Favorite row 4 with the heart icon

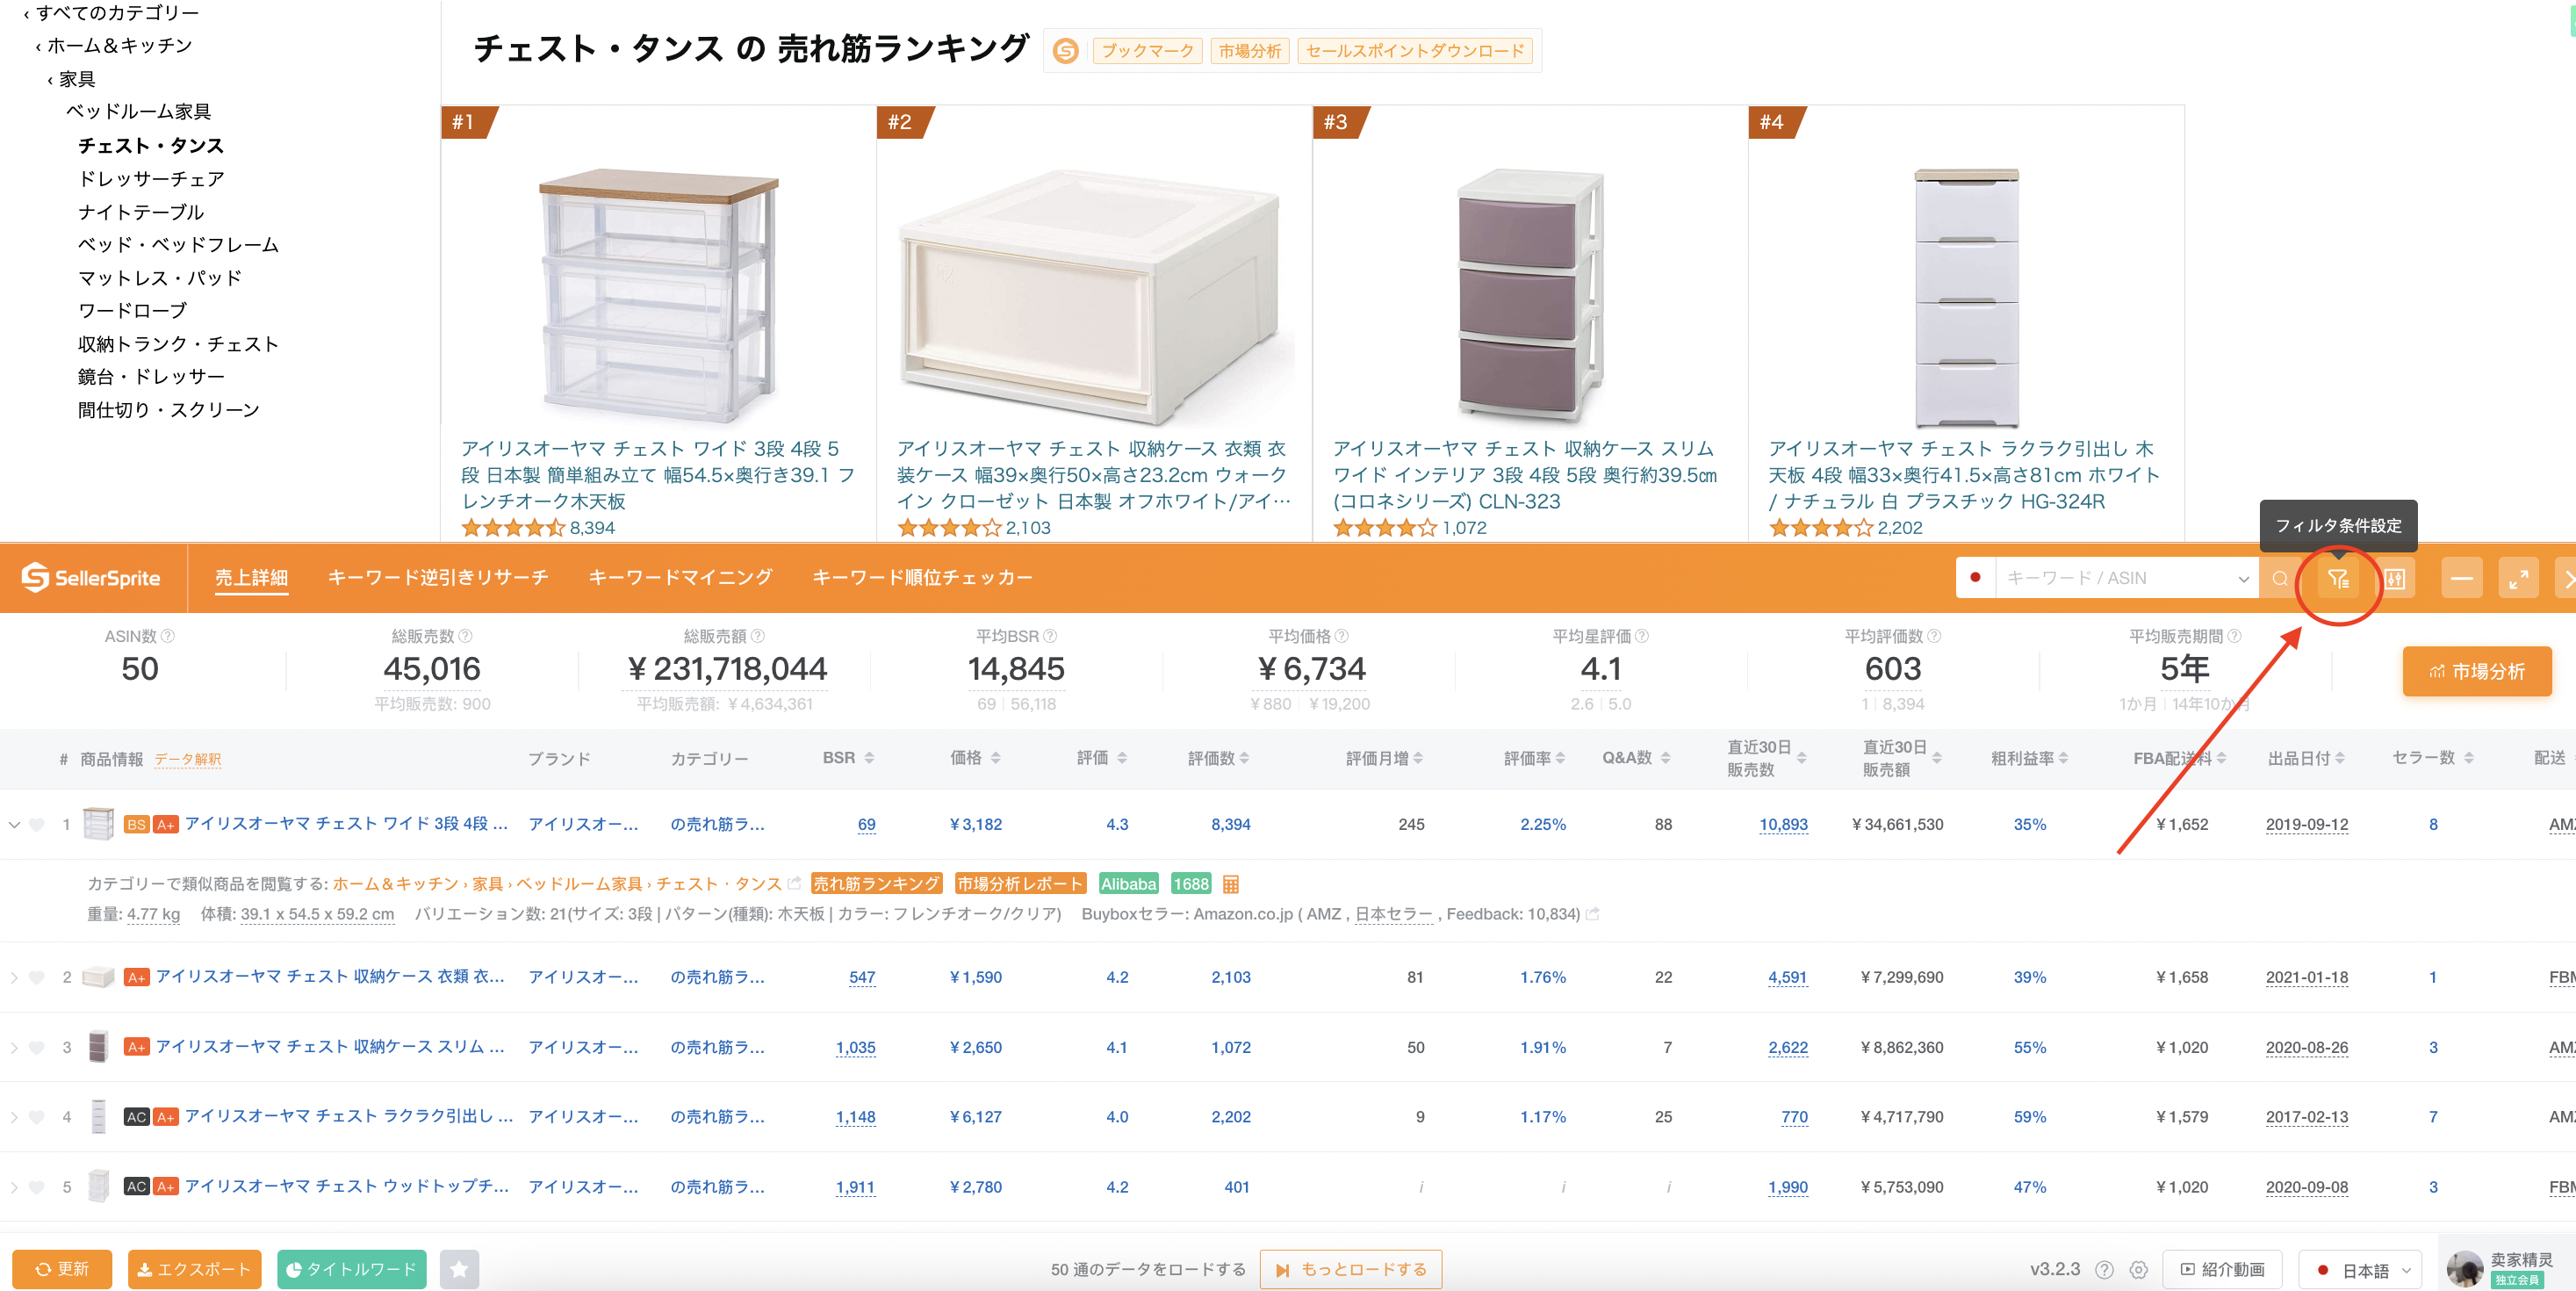point(37,1116)
